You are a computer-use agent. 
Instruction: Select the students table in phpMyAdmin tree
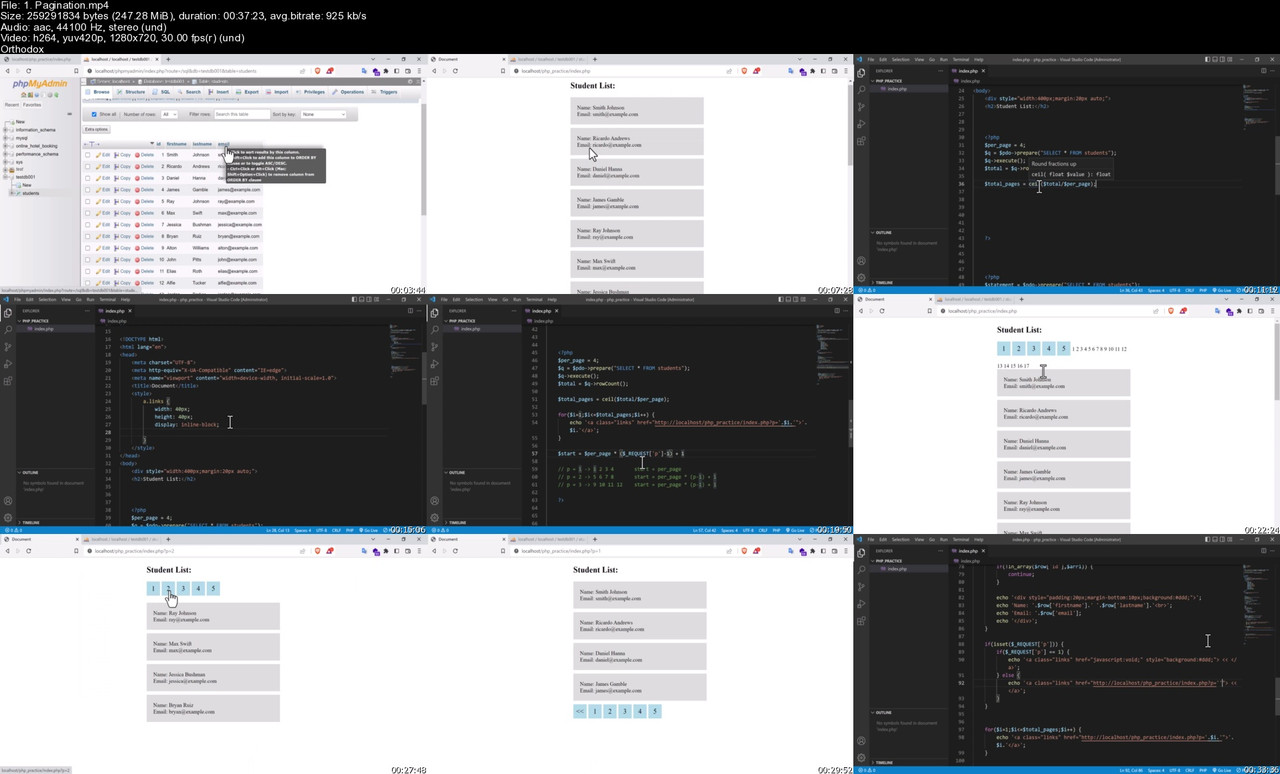click(31, 193)
